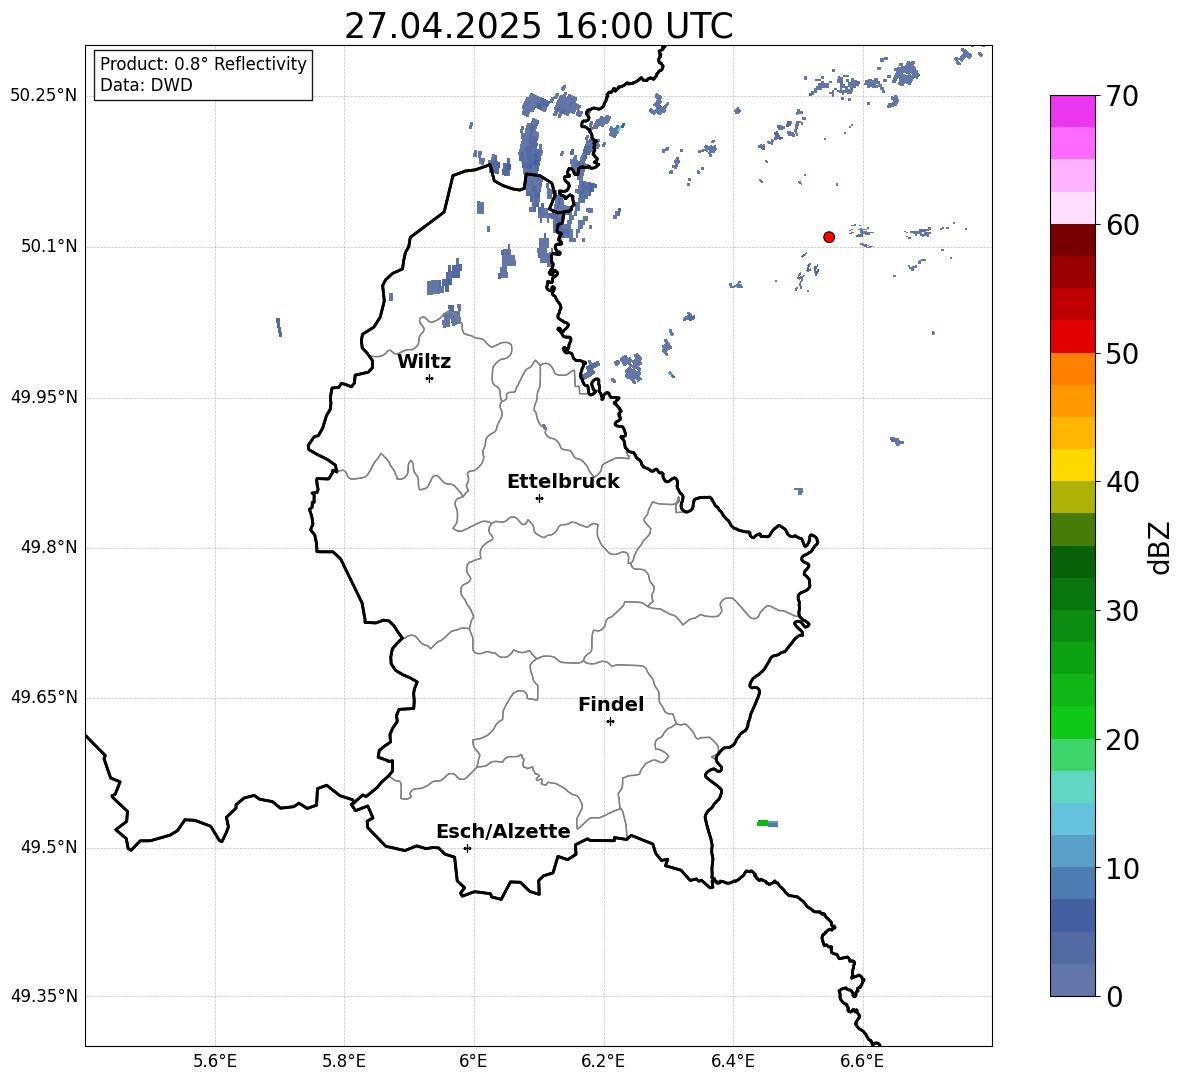1184x1081 pixels.
Task: Click the 49.35°N latitude label
Action: click(44, 996)
